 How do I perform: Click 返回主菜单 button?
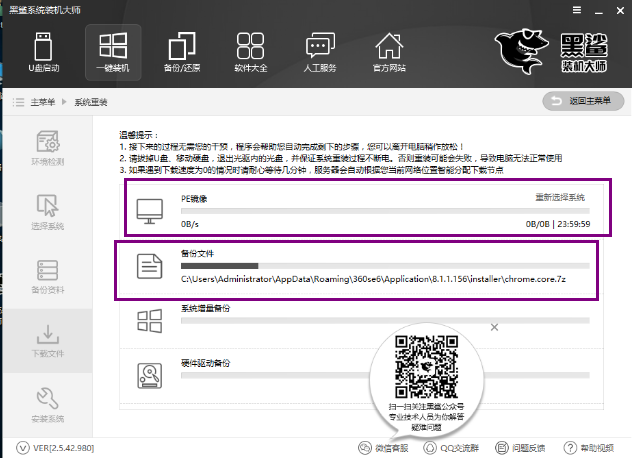point(583,101)
